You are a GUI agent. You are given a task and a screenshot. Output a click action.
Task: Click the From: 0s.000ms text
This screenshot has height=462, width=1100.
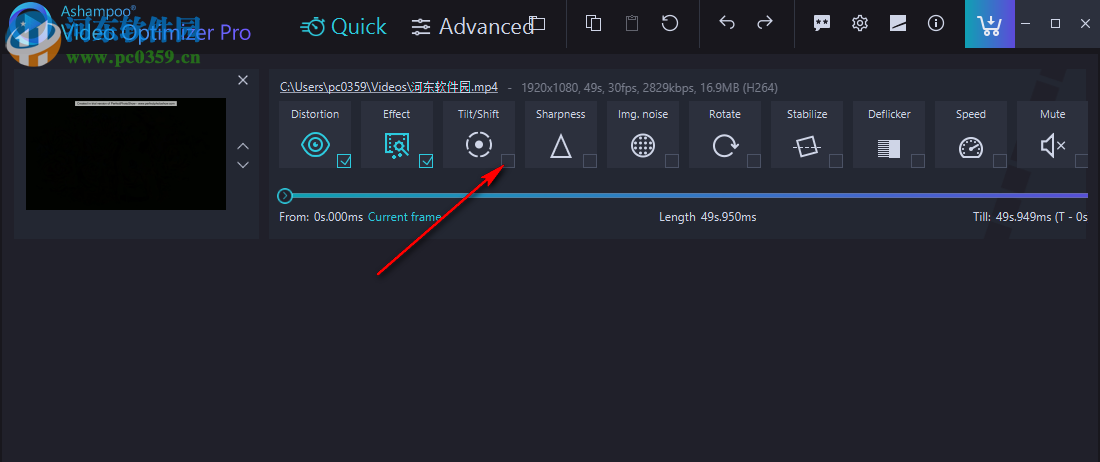321,217
